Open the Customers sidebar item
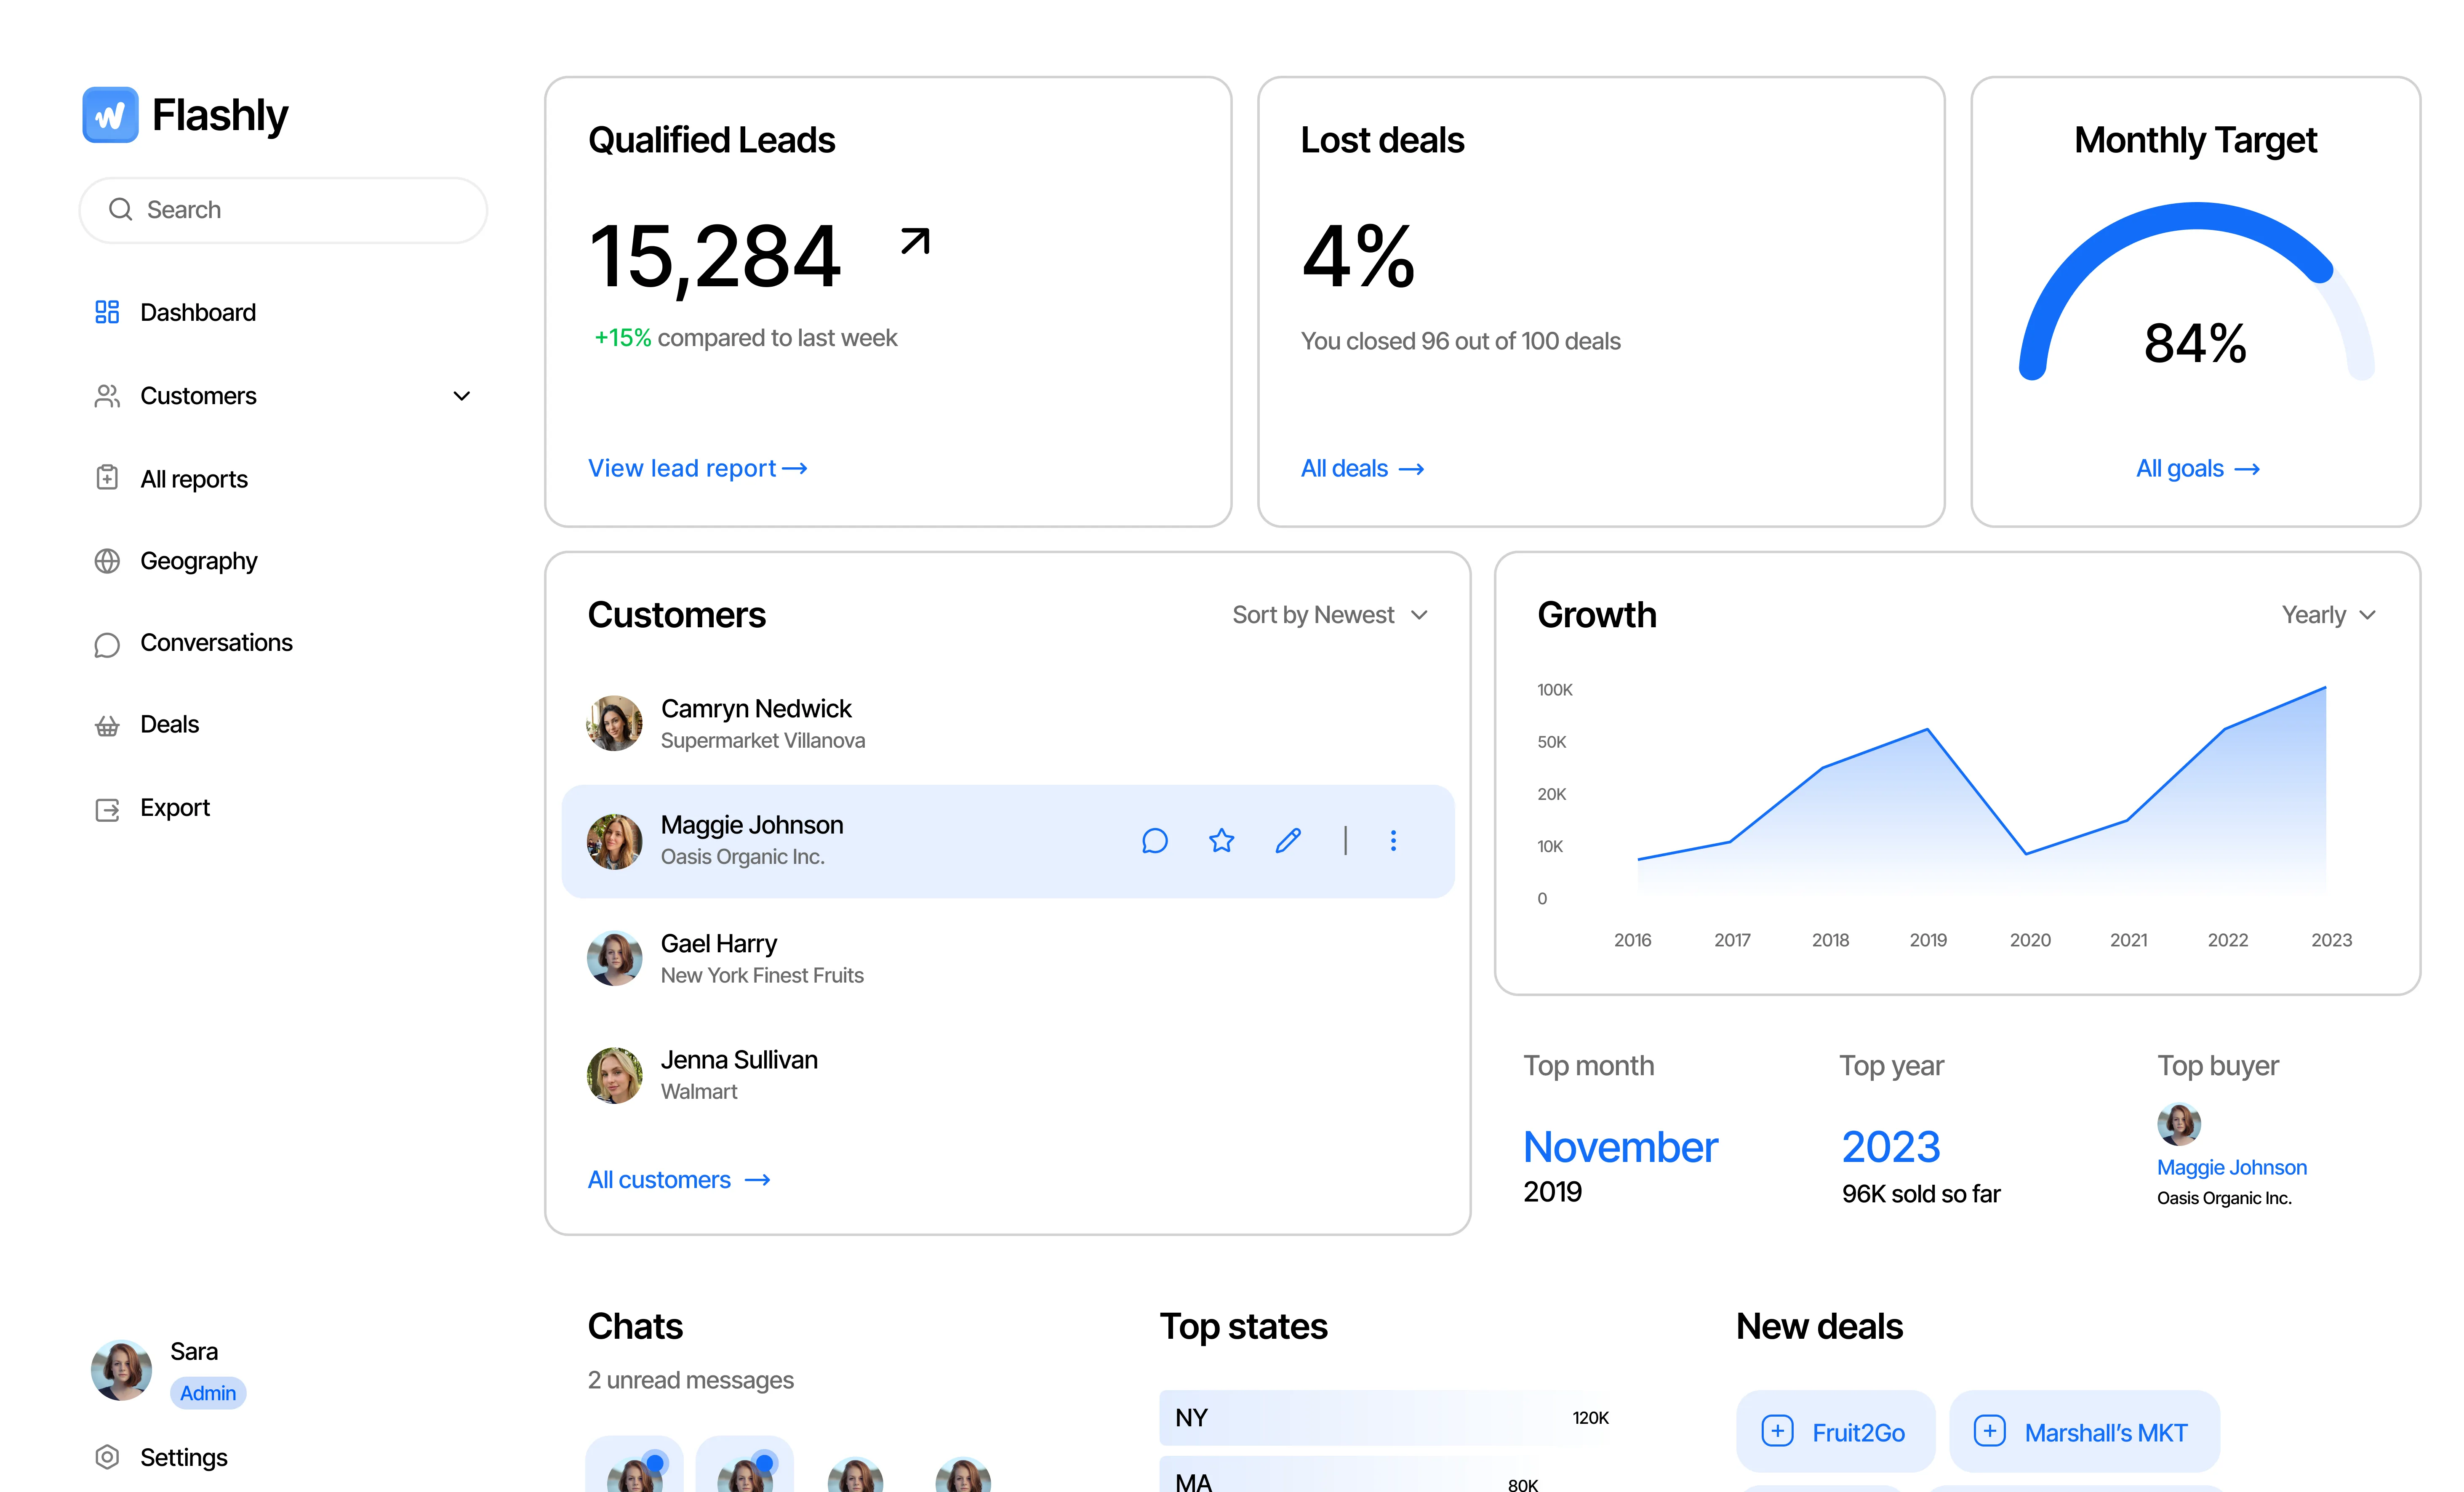This screenshot has height=1492, width=2464. [198, 396]
